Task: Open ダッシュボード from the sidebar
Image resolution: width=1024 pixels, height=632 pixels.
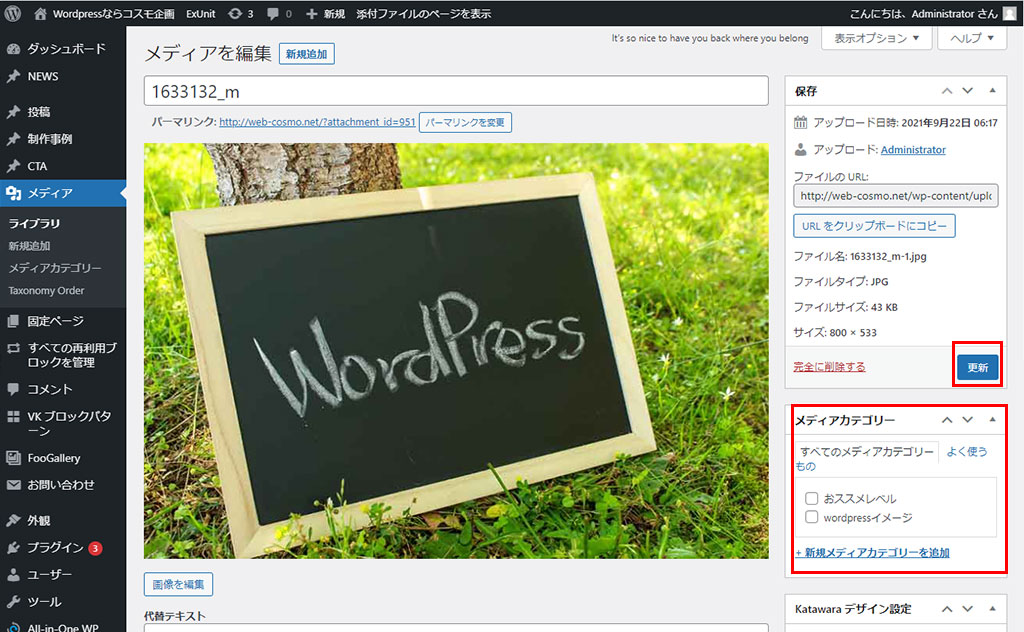Action: click(65, 48)
